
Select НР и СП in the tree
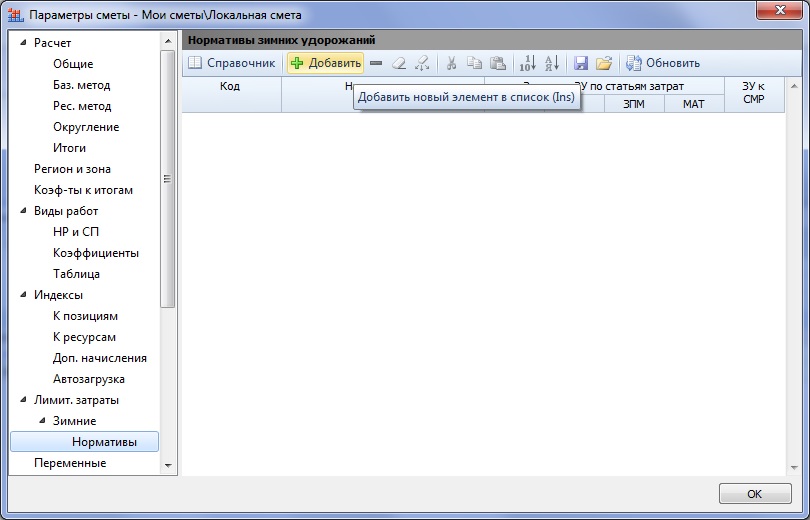(x=75, y=232)
